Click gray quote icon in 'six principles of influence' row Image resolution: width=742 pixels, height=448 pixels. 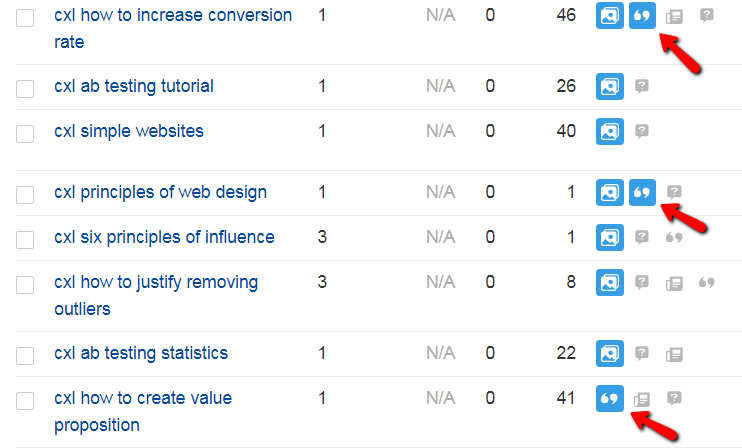tap(674, 237)
